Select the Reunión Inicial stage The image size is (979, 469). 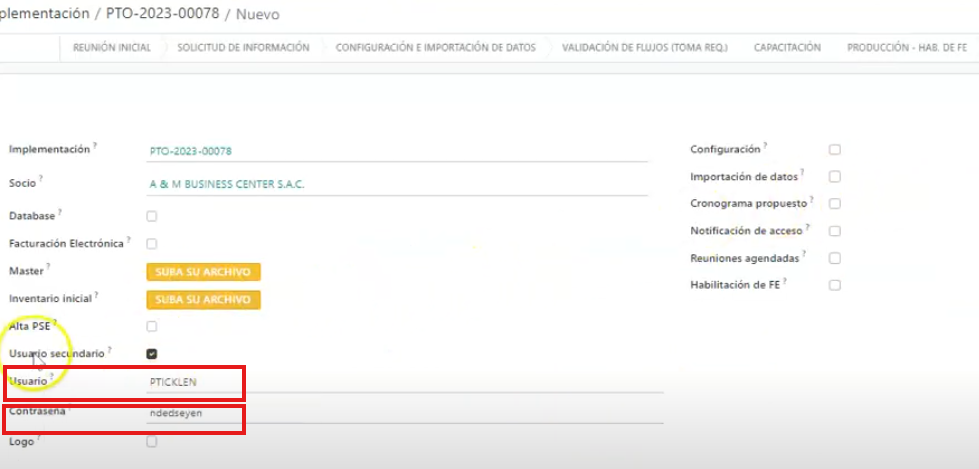(x=112, y=48)
